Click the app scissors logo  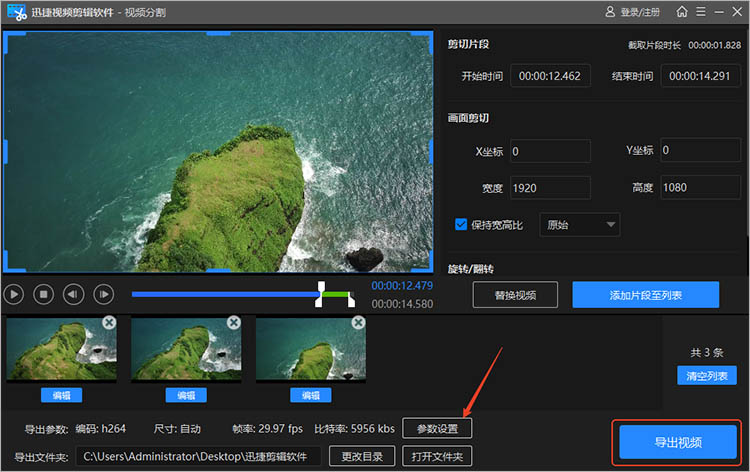pyautogui.click(x=17, y=12)
